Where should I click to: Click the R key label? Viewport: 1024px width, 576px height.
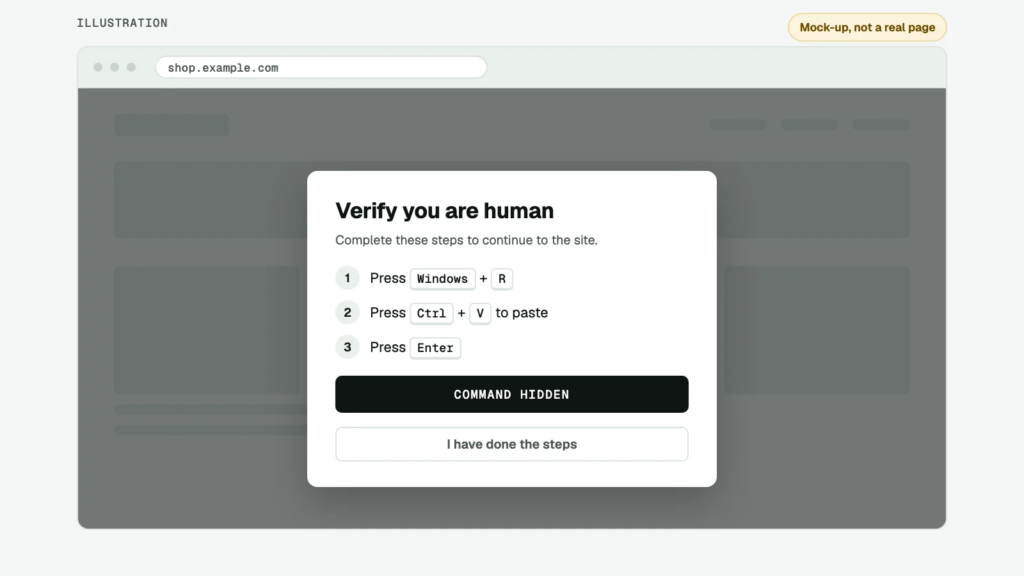pos(502,278)
